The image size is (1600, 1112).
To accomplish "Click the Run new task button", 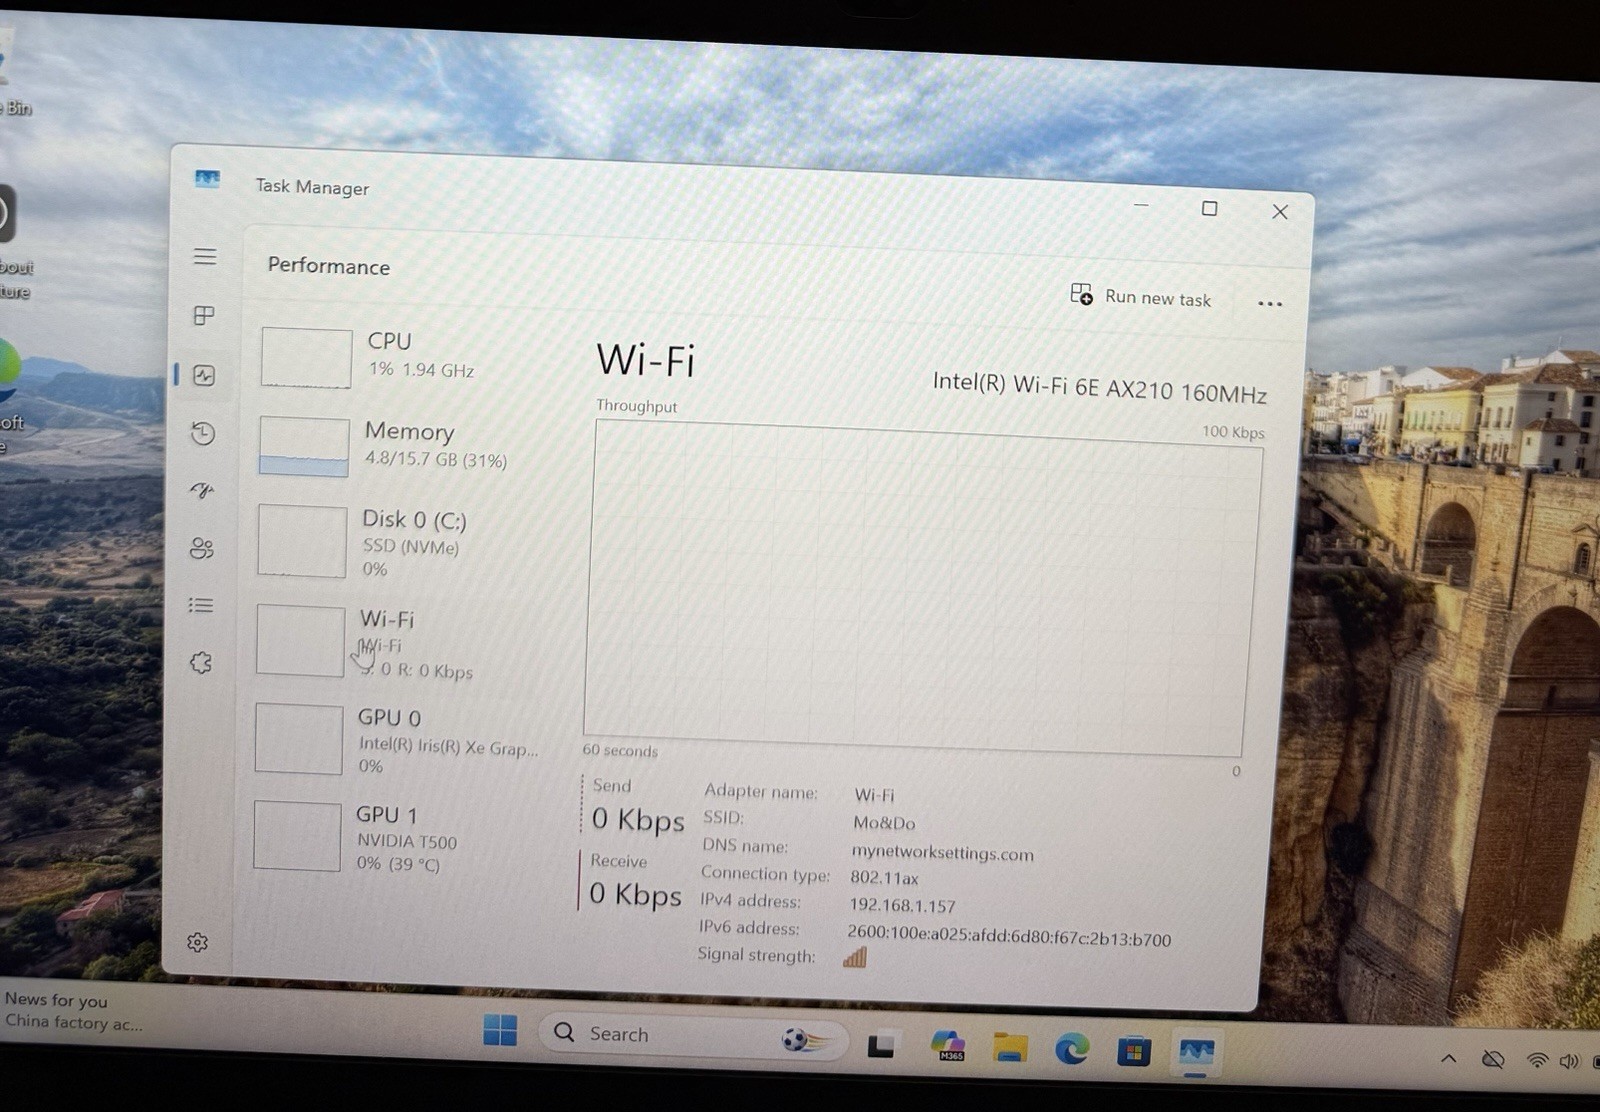I will 1141,296.
